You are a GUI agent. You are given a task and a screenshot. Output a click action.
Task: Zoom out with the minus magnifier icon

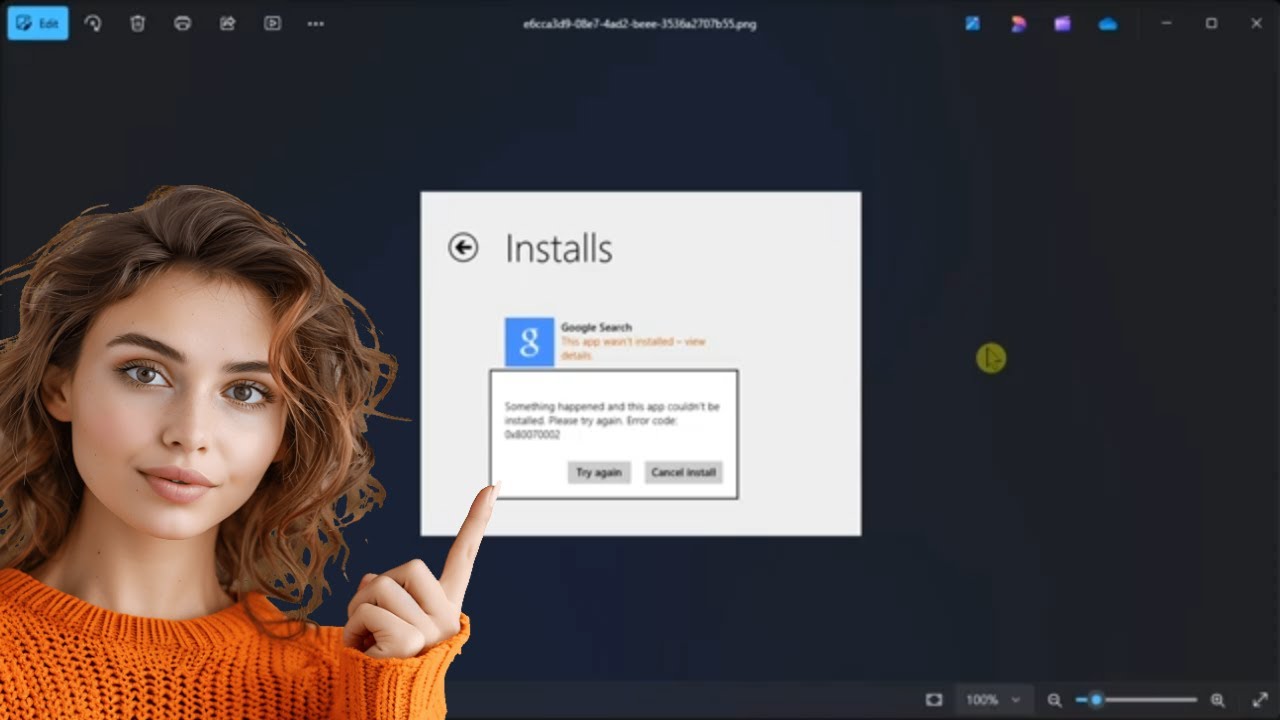click(1054, 700)
